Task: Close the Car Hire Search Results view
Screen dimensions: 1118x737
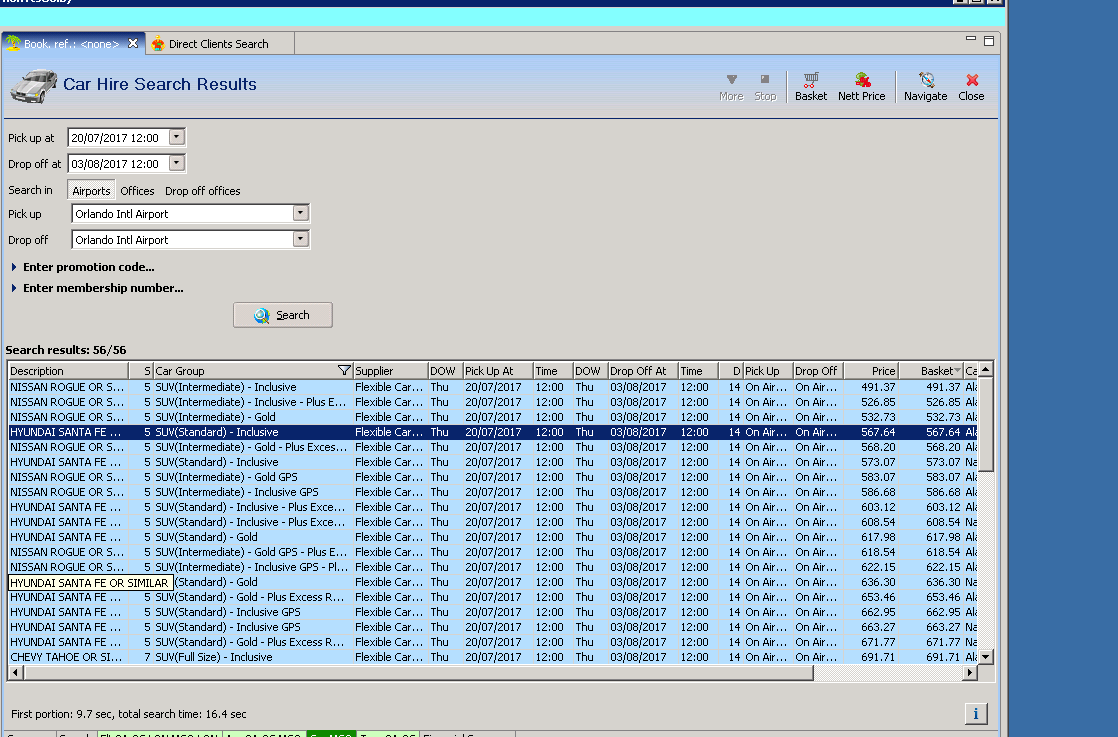Action: [x=971, y=86]
